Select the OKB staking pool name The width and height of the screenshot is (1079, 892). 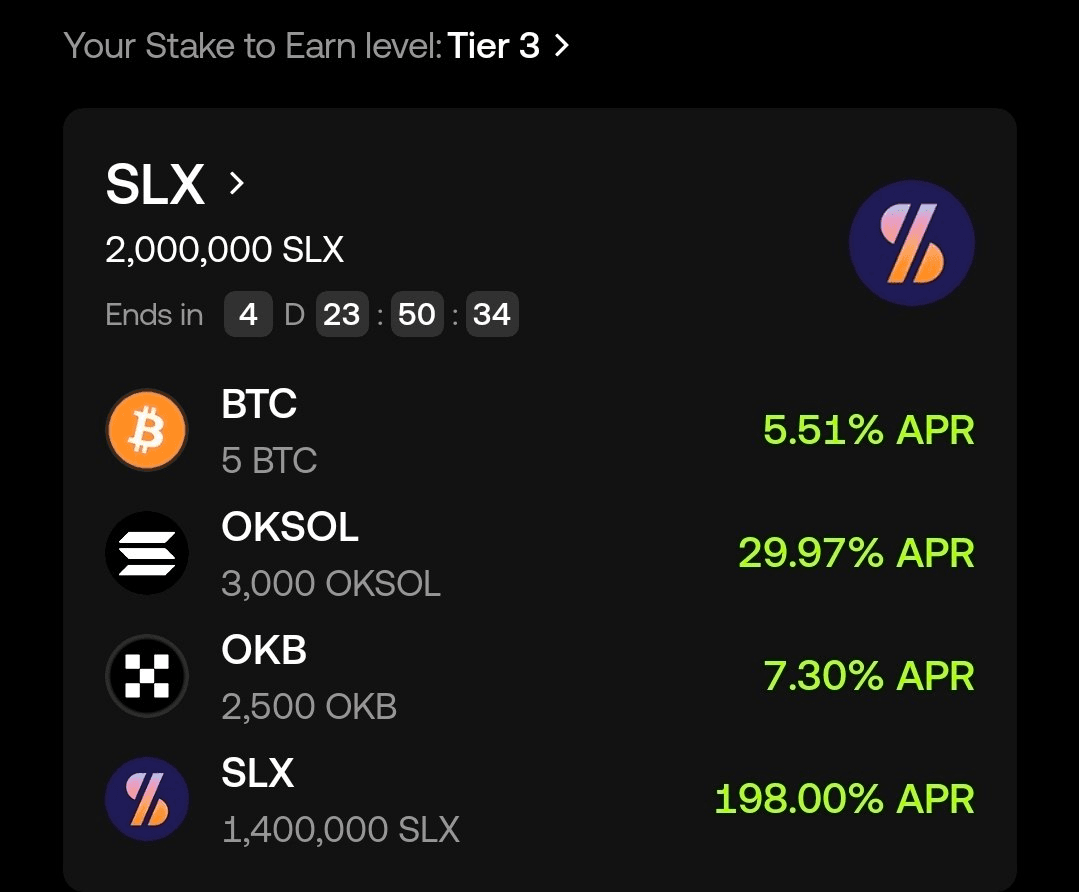click(x=264, y=650)
